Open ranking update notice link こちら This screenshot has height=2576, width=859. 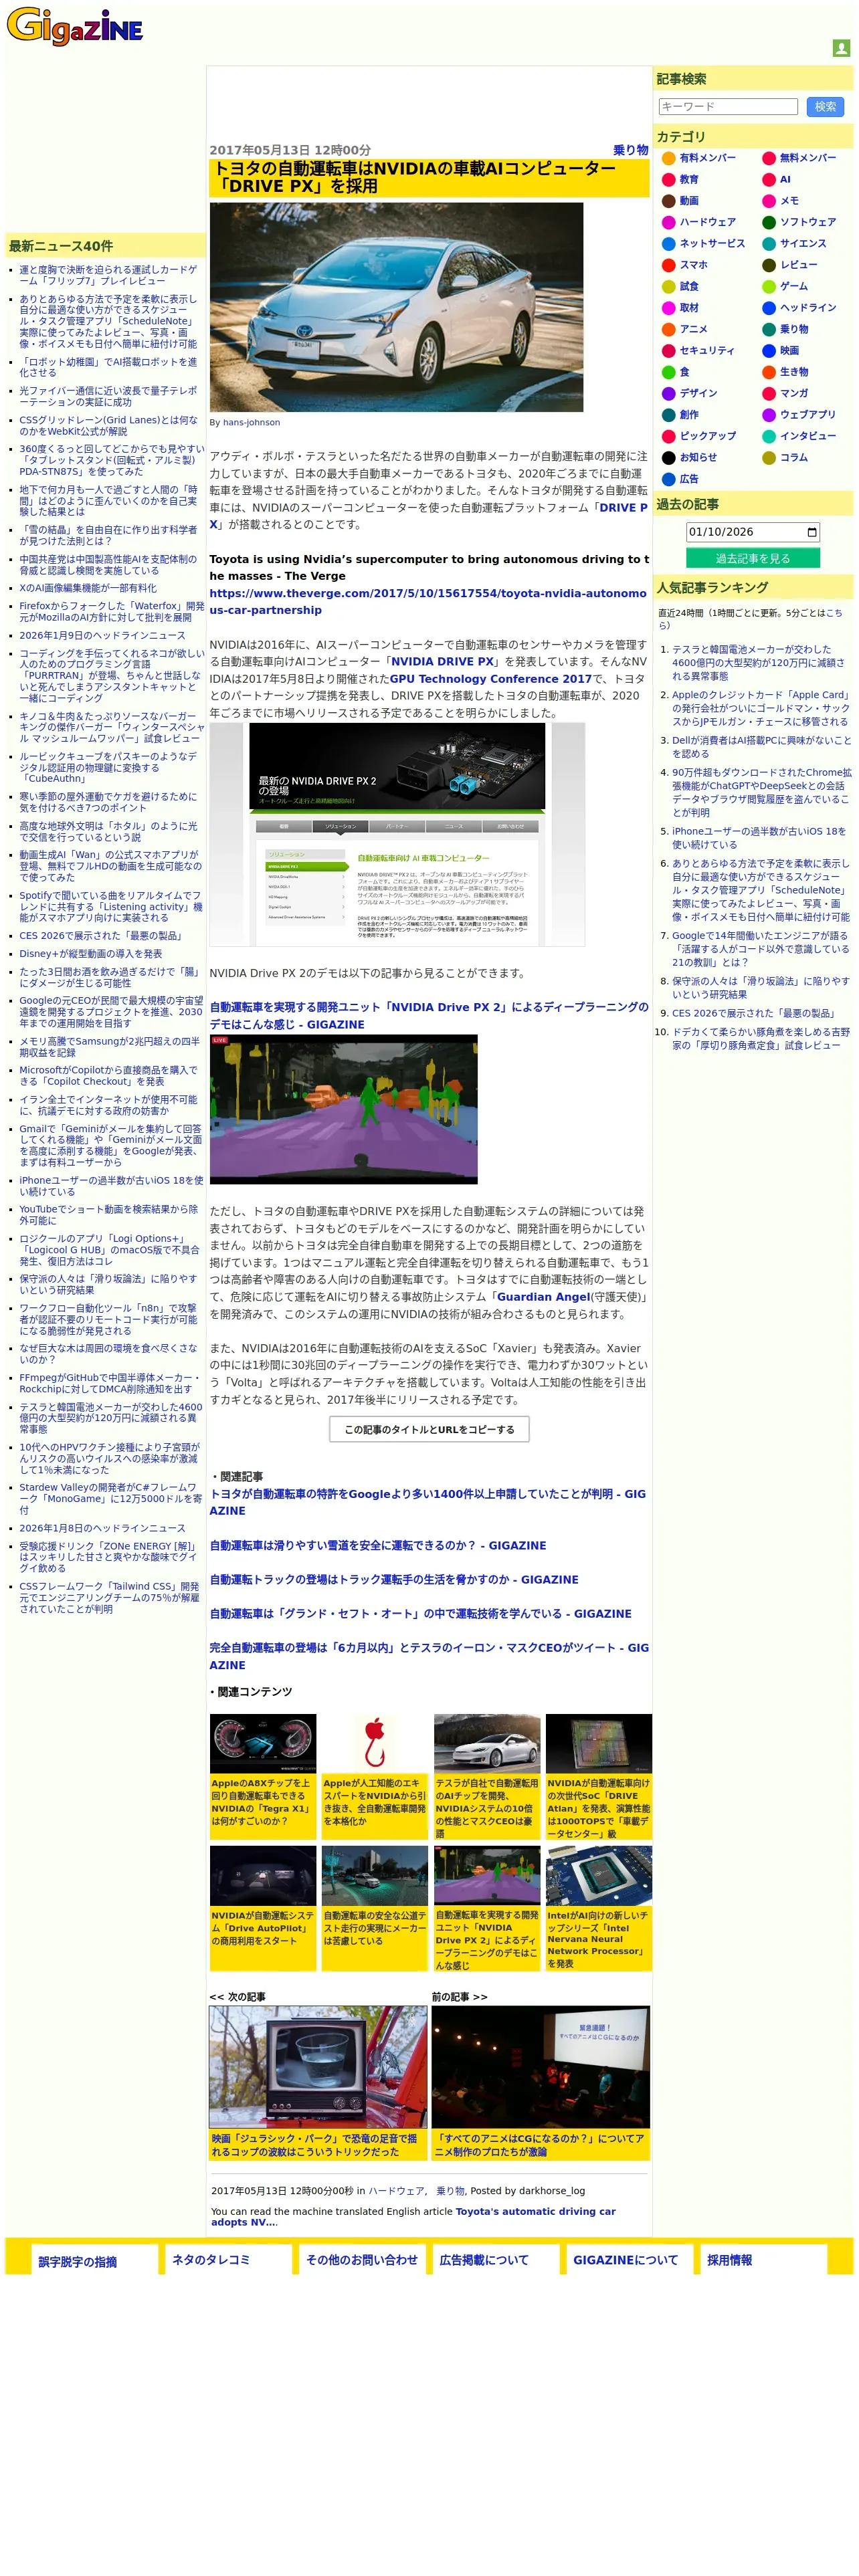point(750,619)
